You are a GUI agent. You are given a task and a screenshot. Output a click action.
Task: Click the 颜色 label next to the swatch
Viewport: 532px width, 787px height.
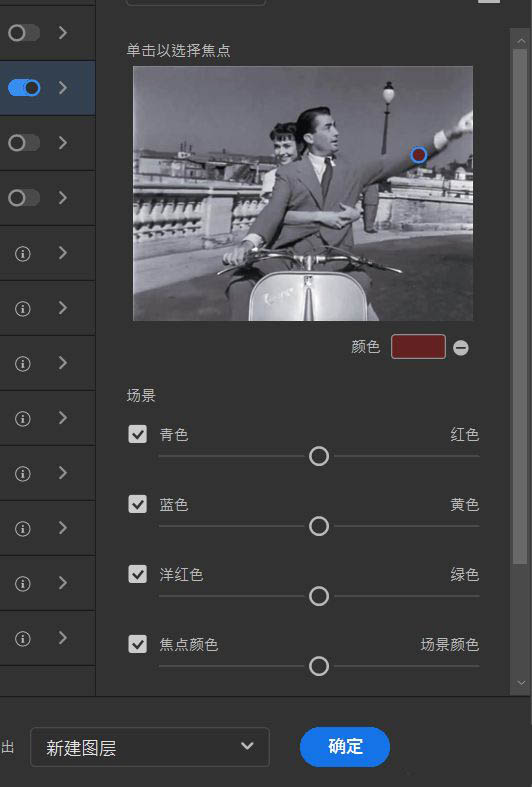point(365,347)
